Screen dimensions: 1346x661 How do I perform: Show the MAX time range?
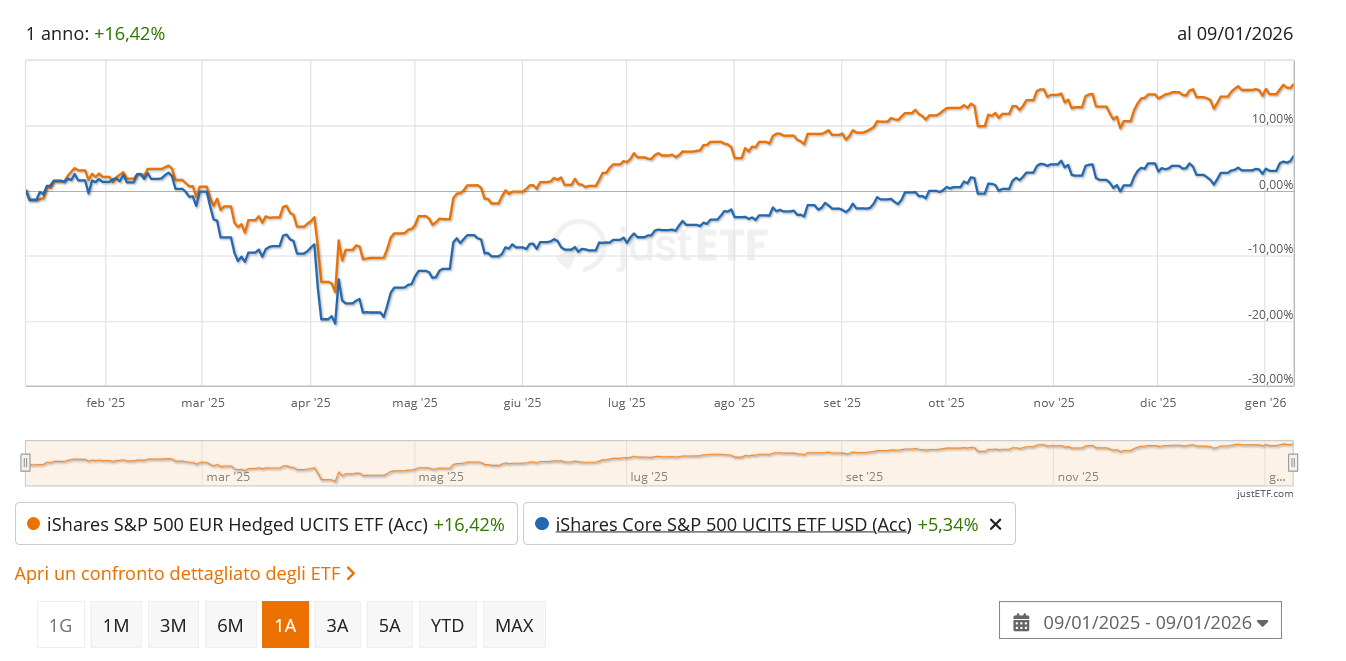[x=514, y=625]
